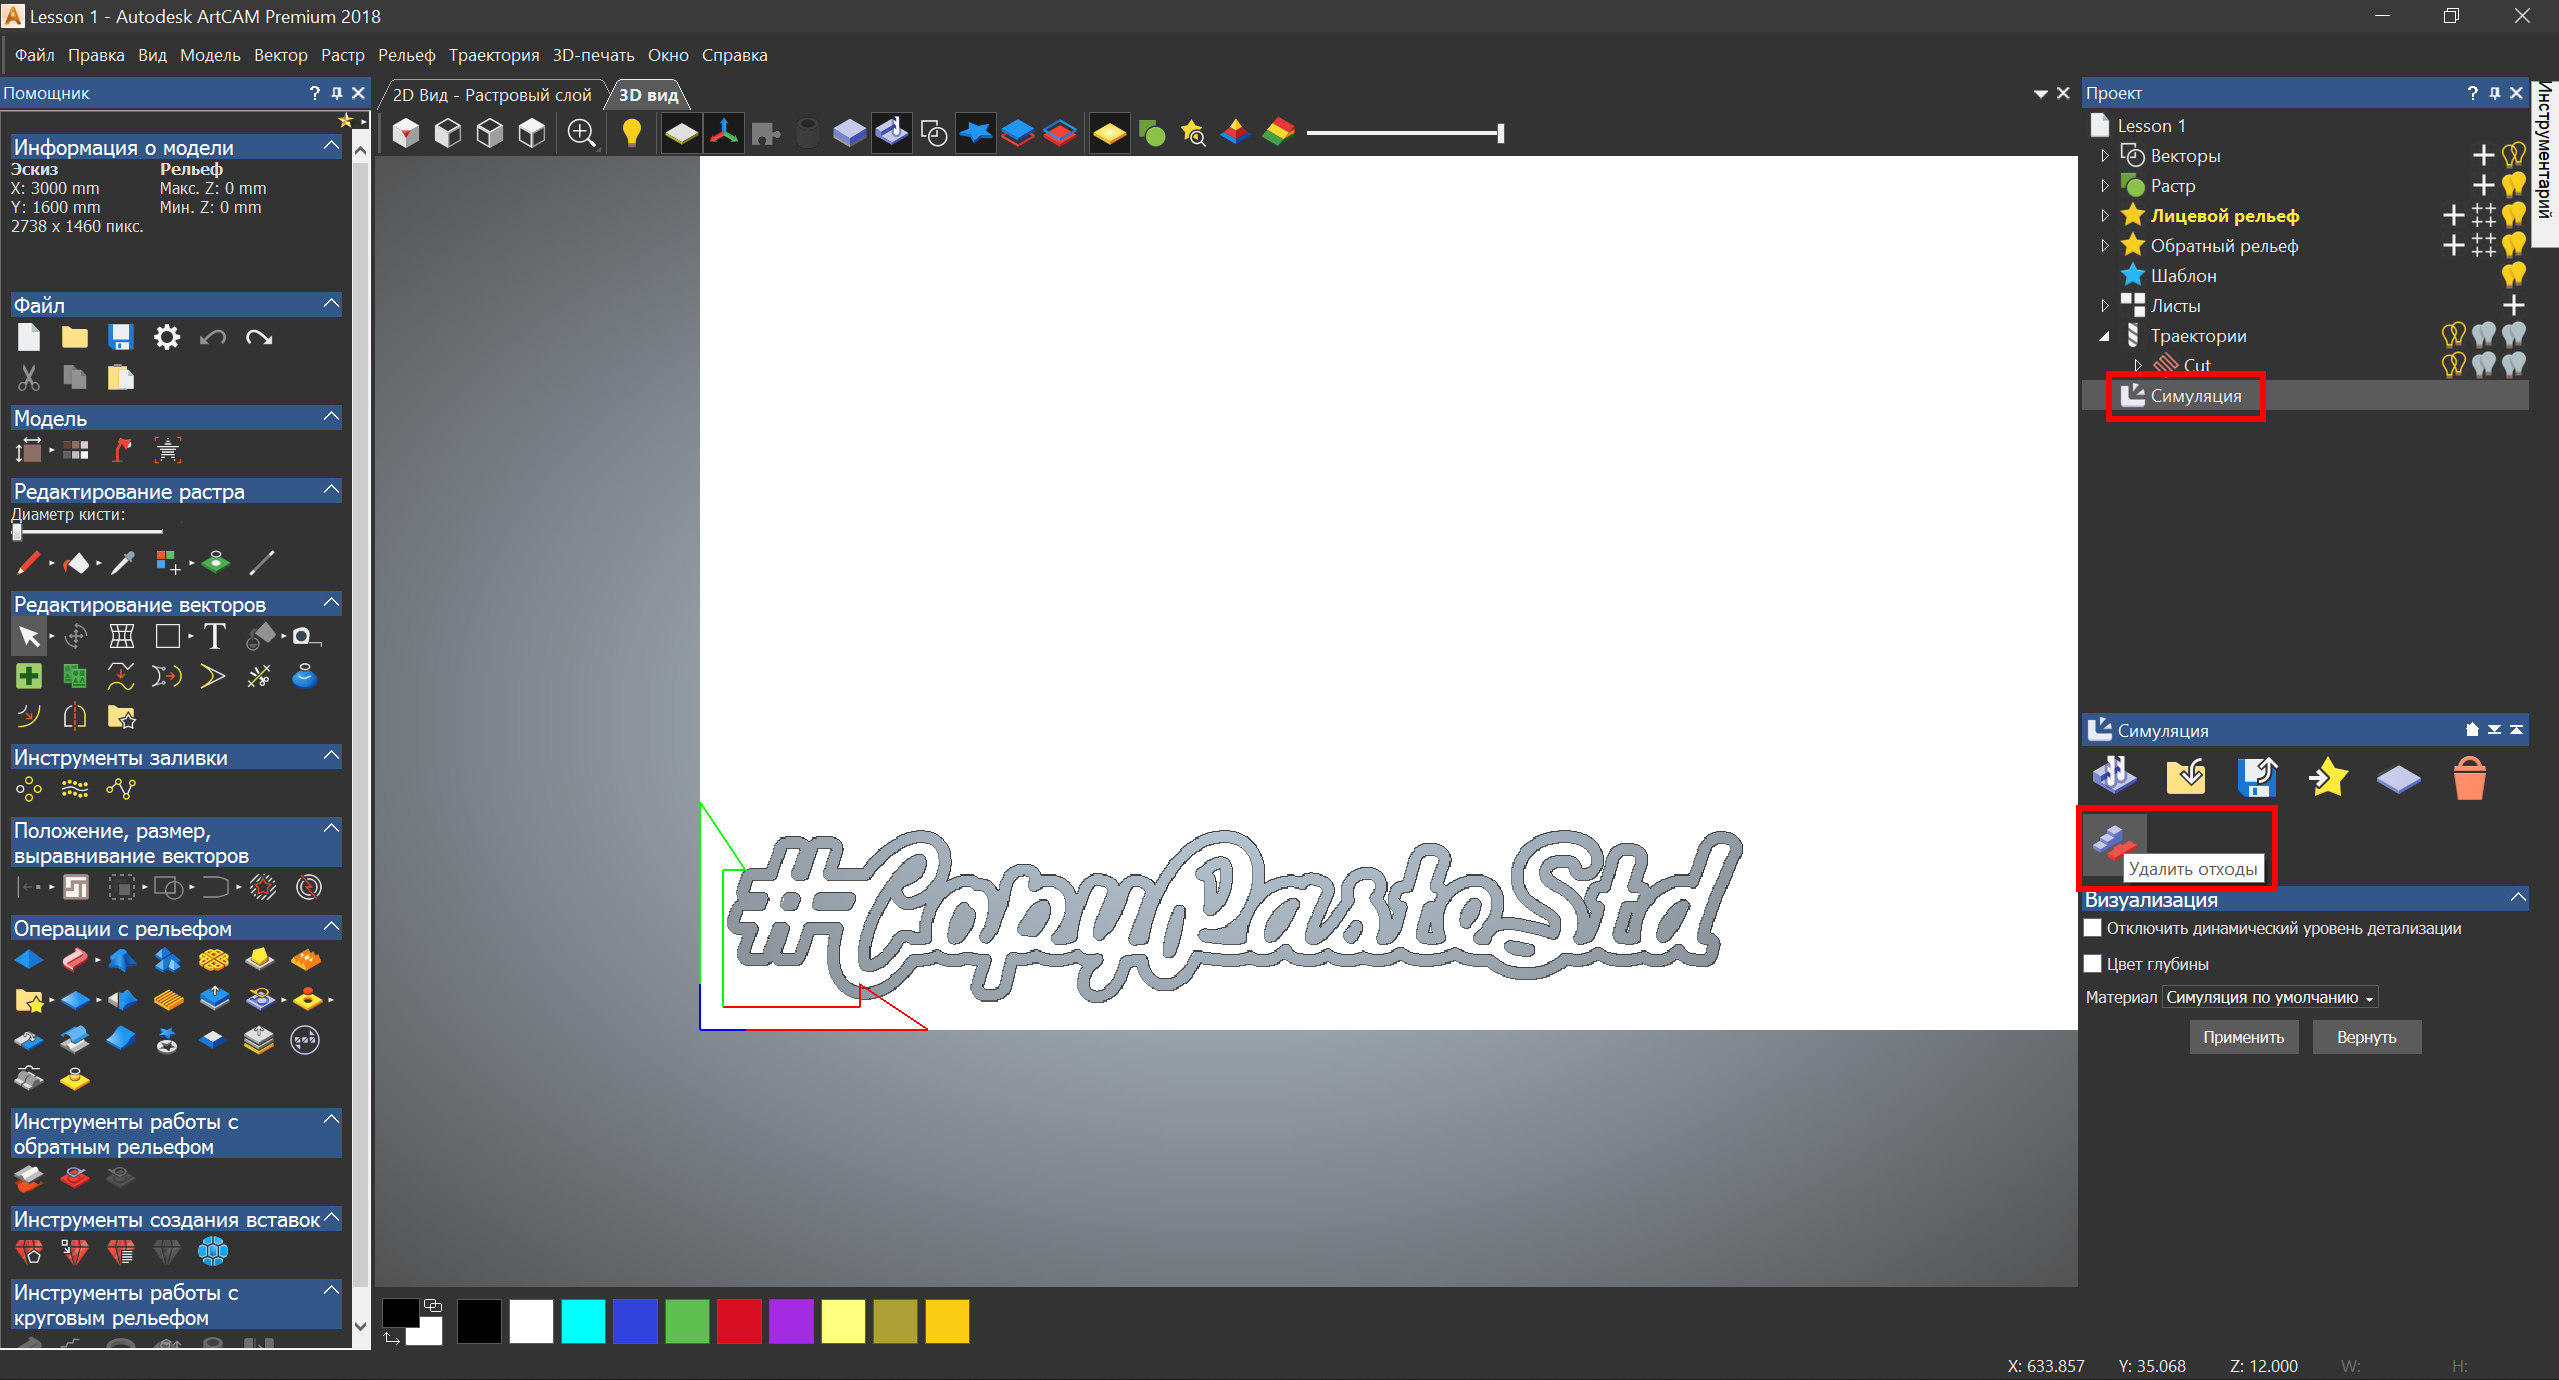Click the undo arrow in Файл section
Viewport: 2559px width, 1380px height.
click(x=212, y=337)
